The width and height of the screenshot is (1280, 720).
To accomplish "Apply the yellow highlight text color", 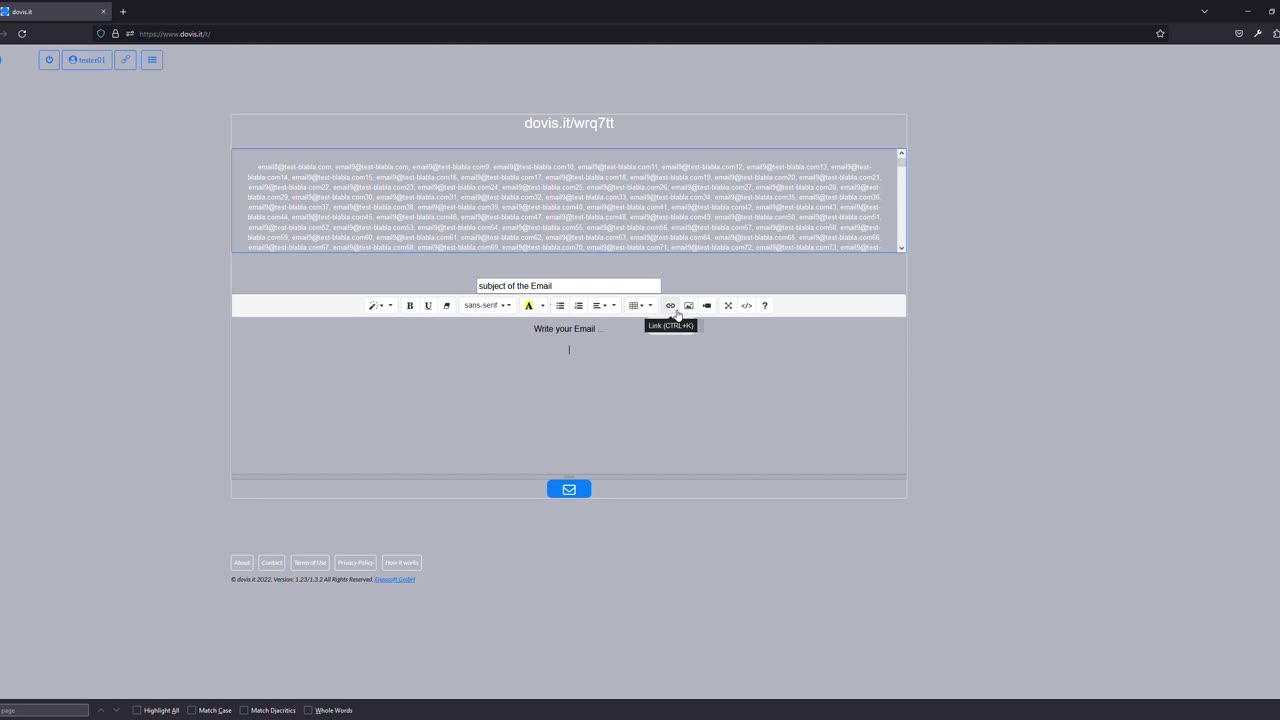I will click(x=529, y=306).
